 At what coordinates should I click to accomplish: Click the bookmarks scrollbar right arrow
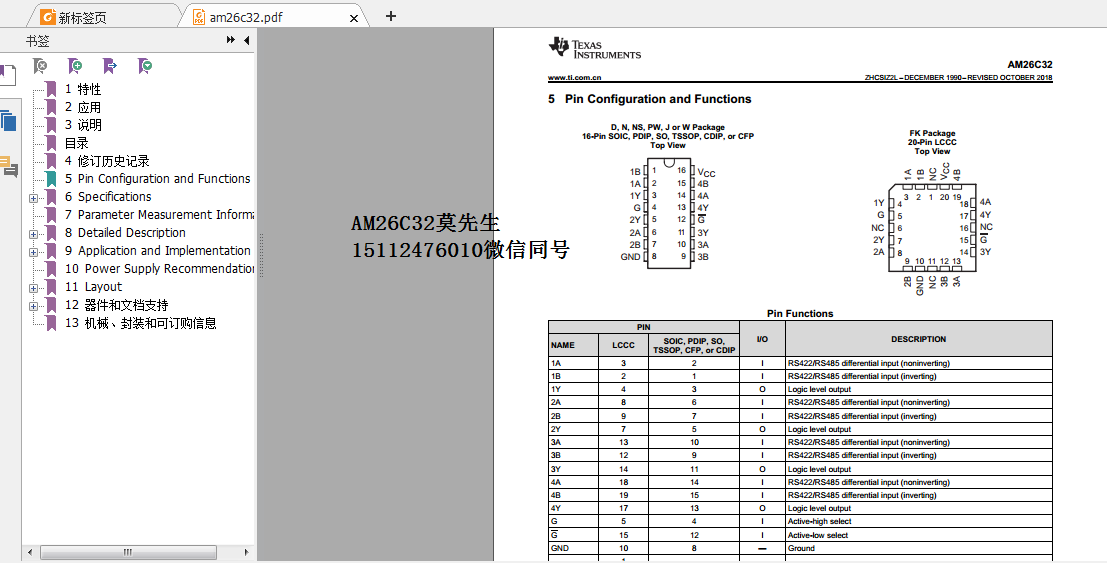click(x=246, y=552)
